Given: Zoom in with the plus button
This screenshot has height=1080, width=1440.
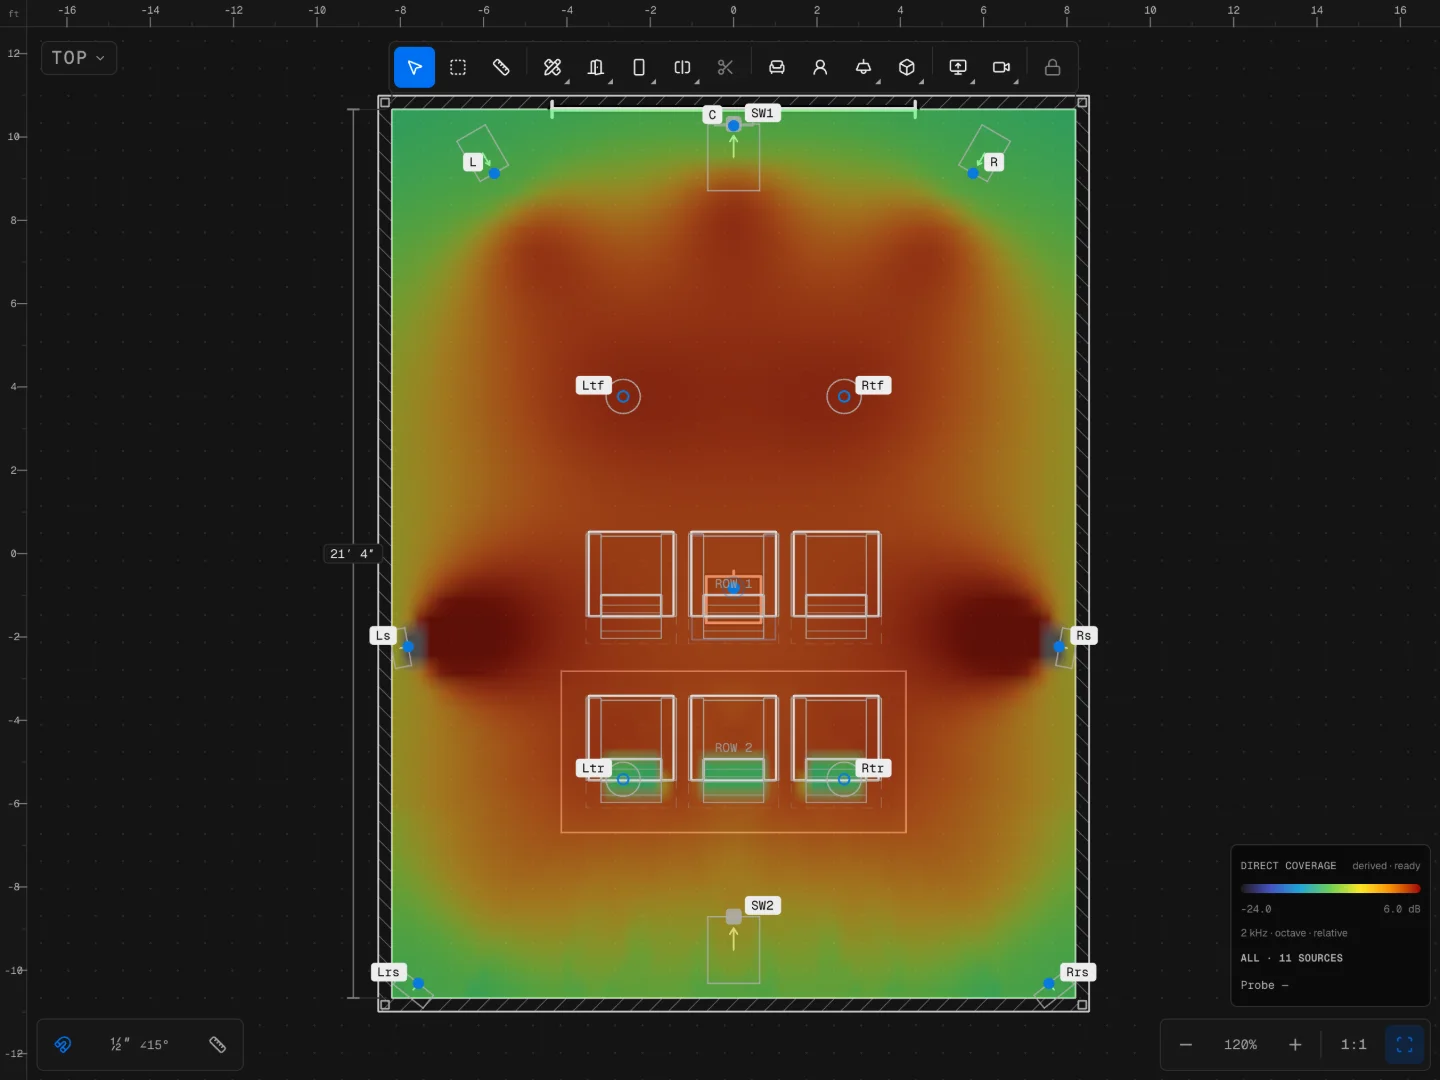Looking at the screenshot, I should [x=1295, y=1044].
